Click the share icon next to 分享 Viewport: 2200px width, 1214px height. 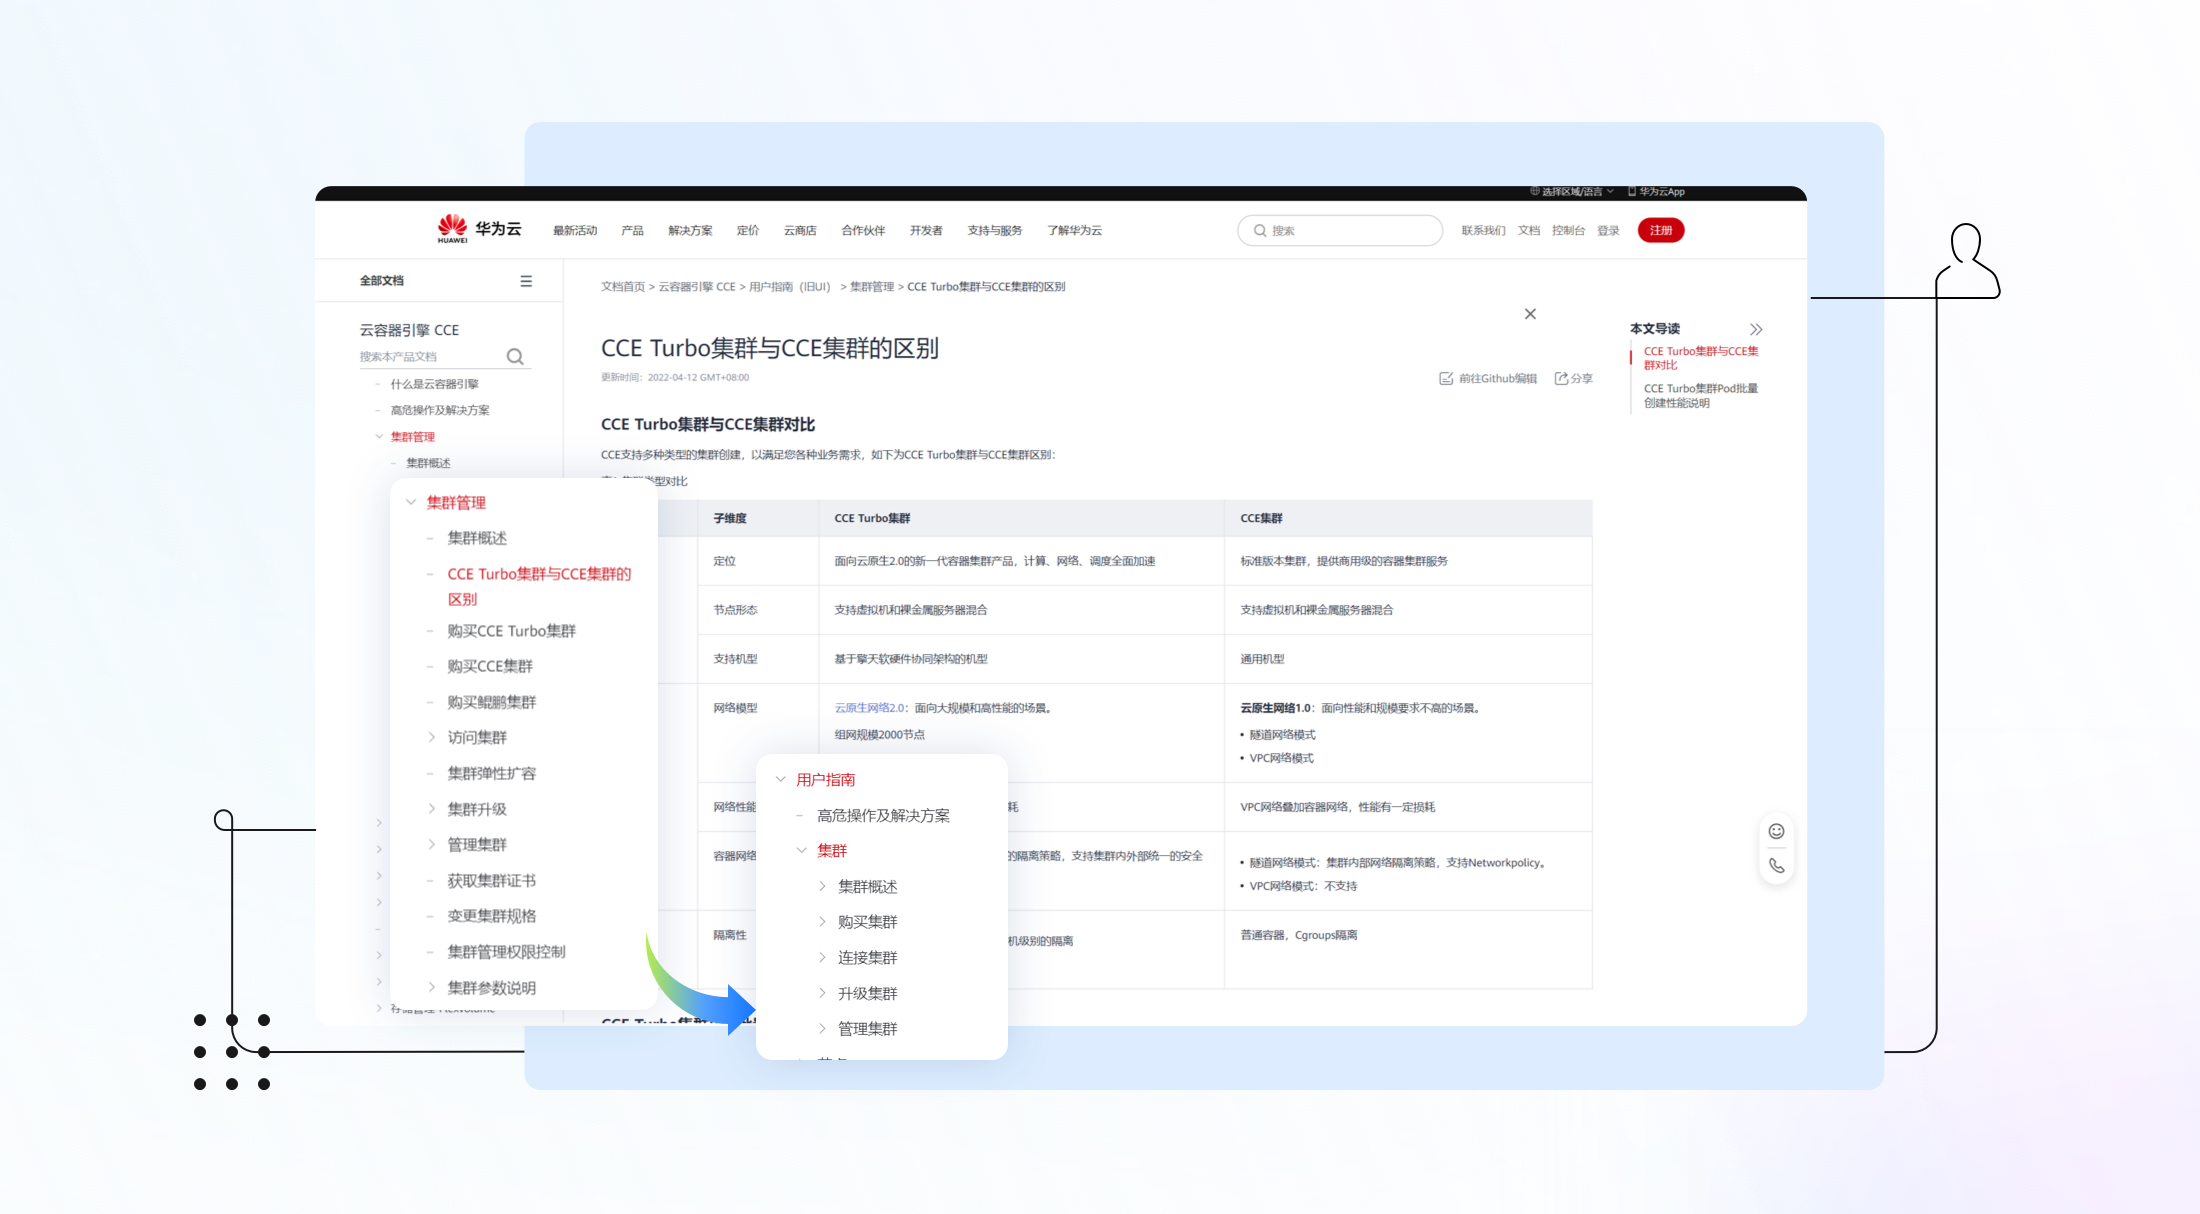point(1561,378)
